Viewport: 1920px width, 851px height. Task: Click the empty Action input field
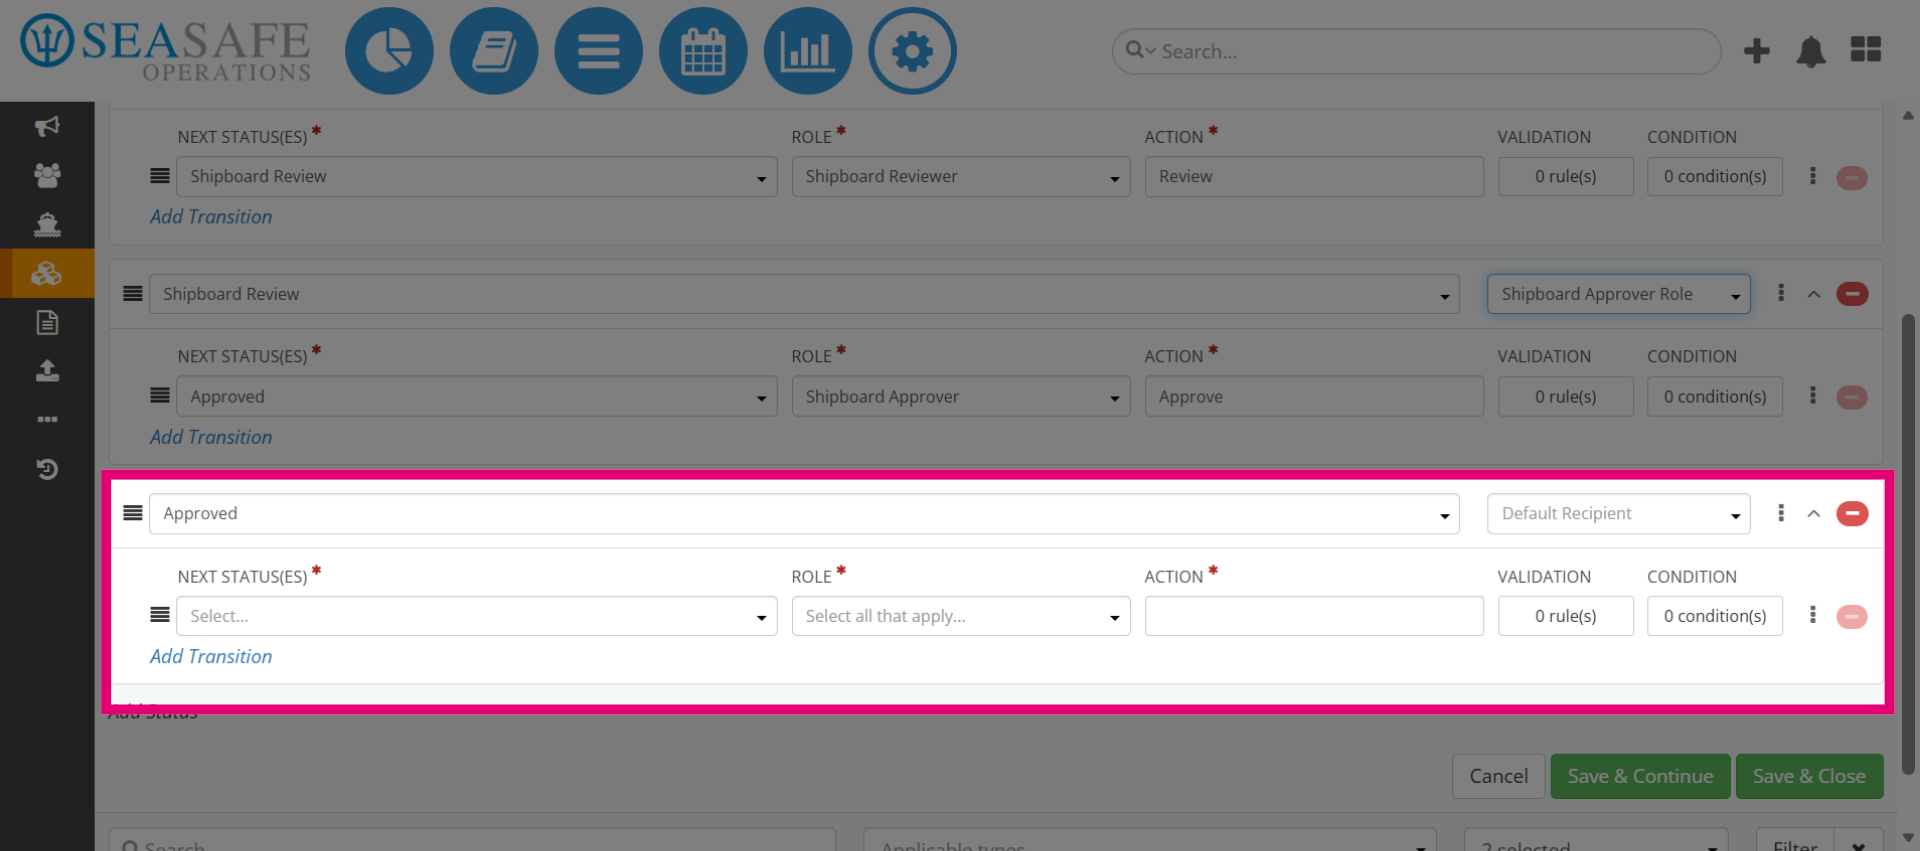(x=1314, y=616)
